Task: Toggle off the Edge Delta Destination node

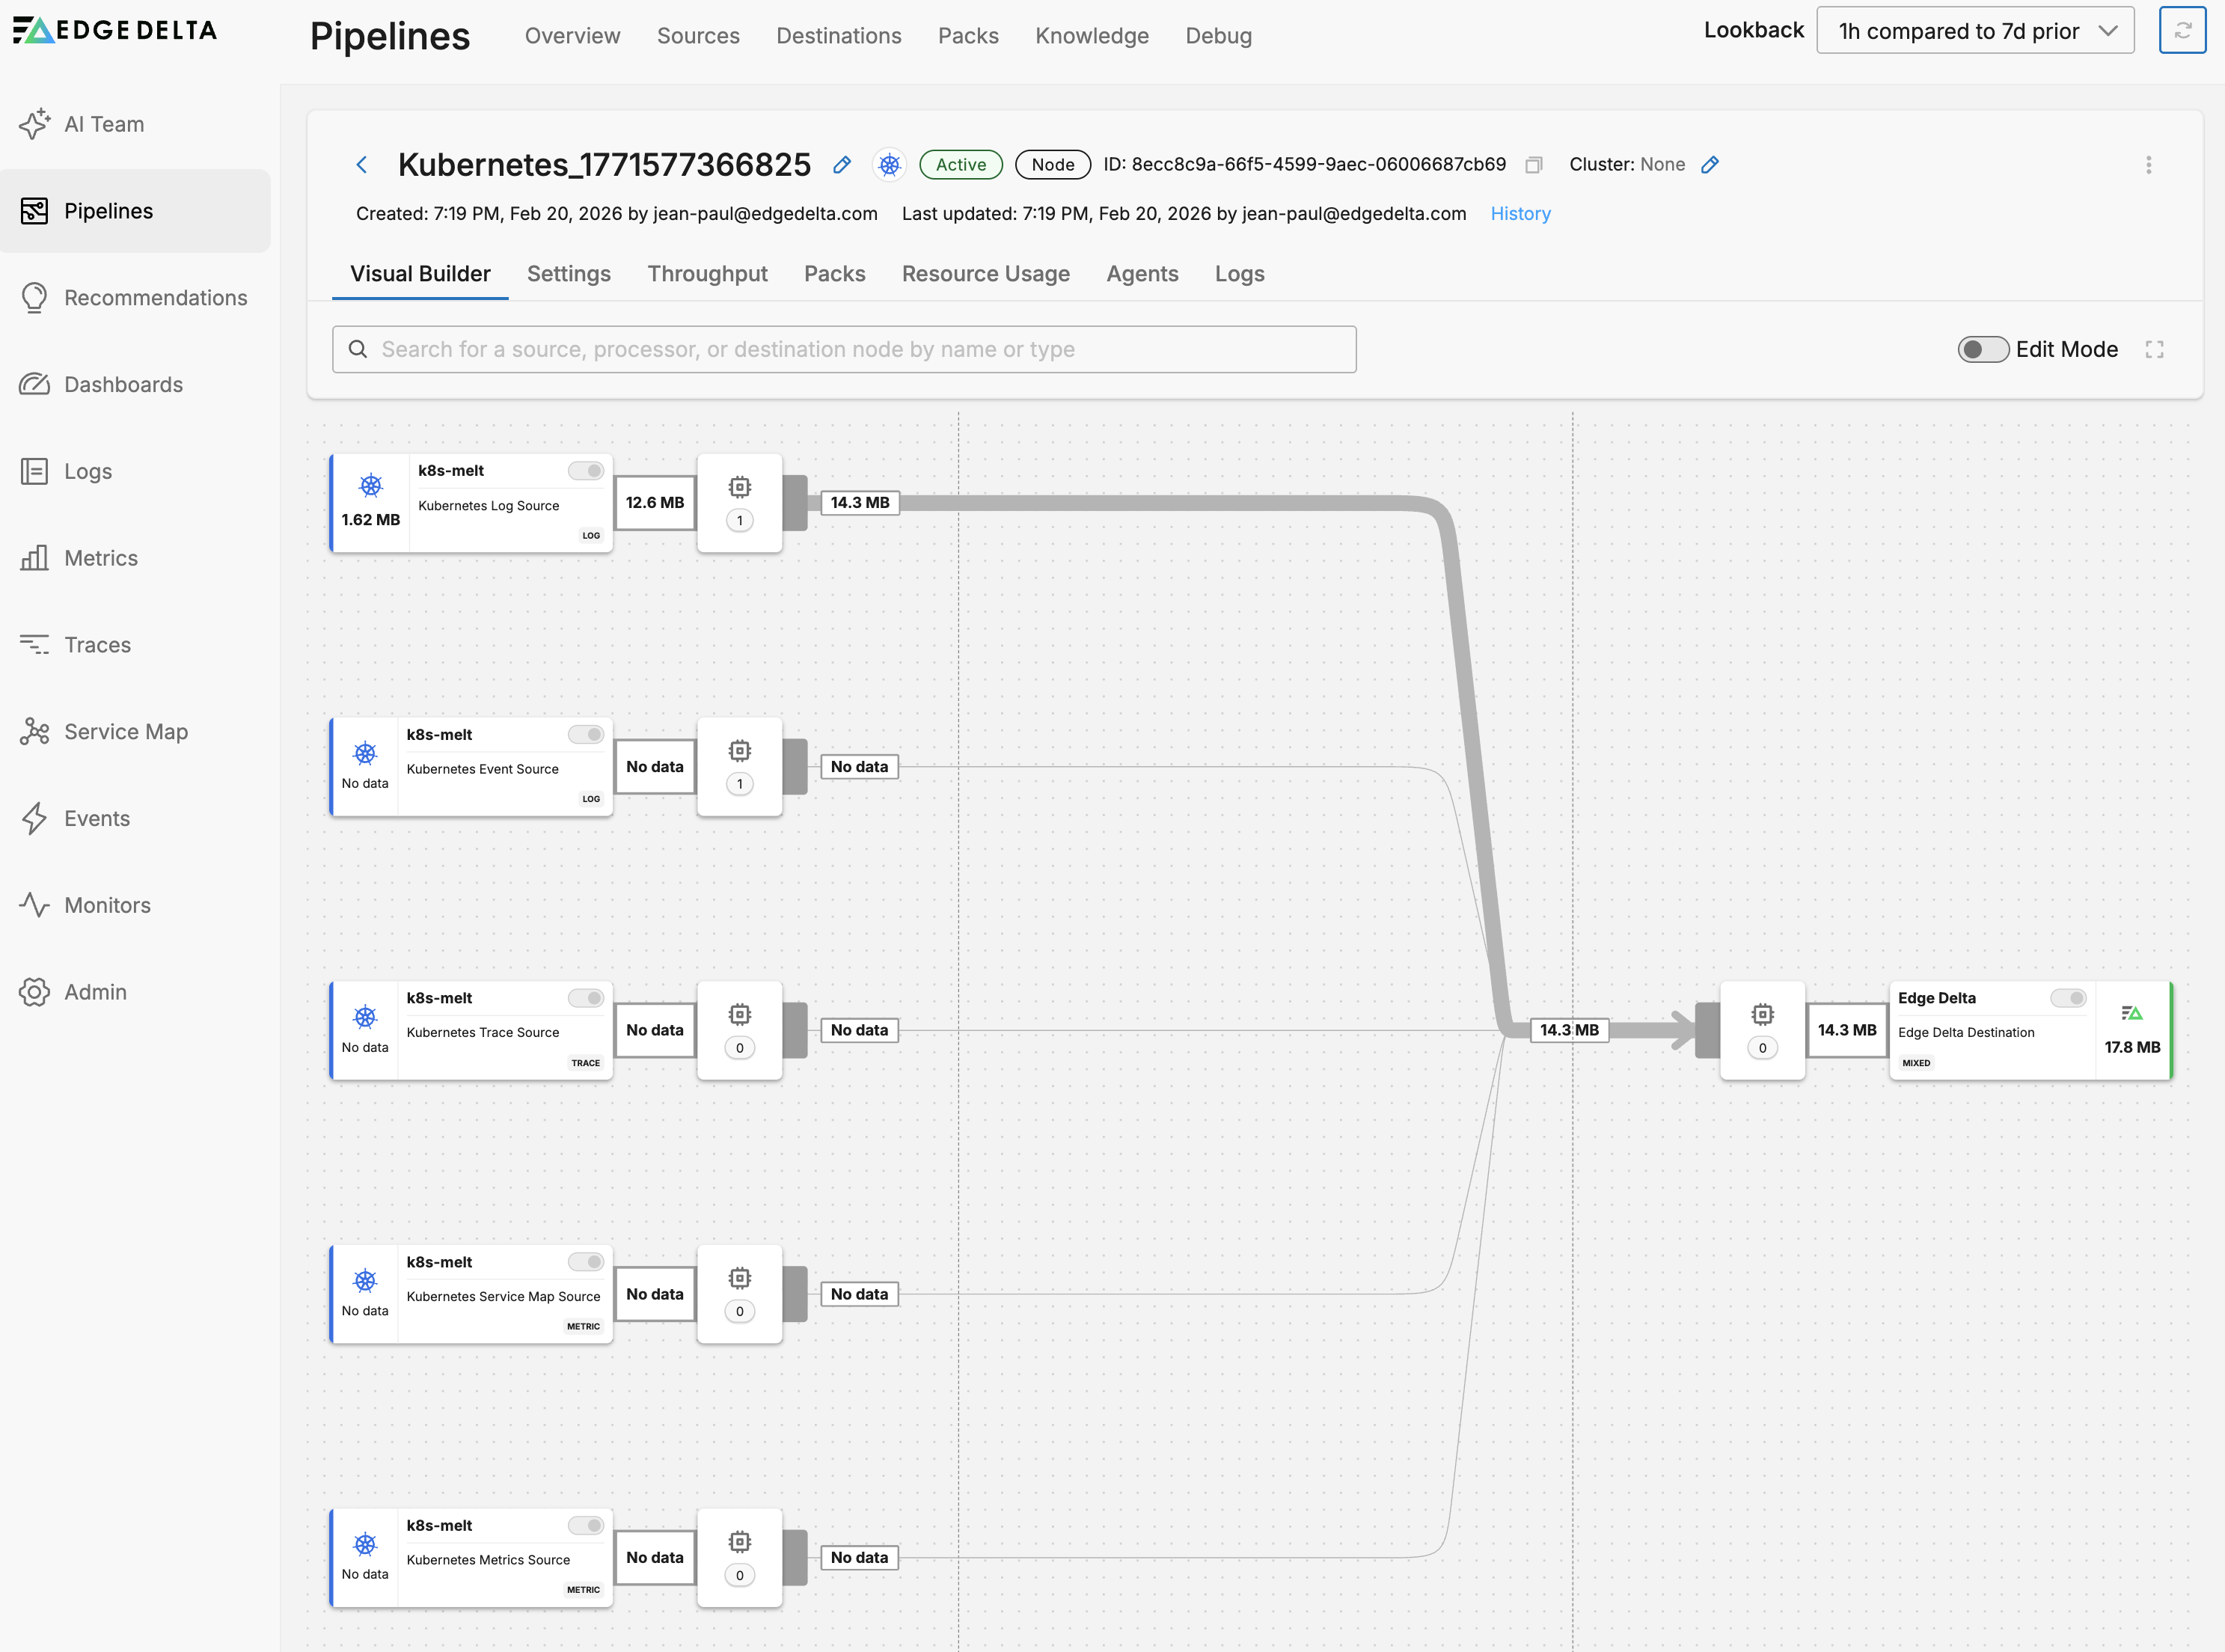Action: 2068,997
